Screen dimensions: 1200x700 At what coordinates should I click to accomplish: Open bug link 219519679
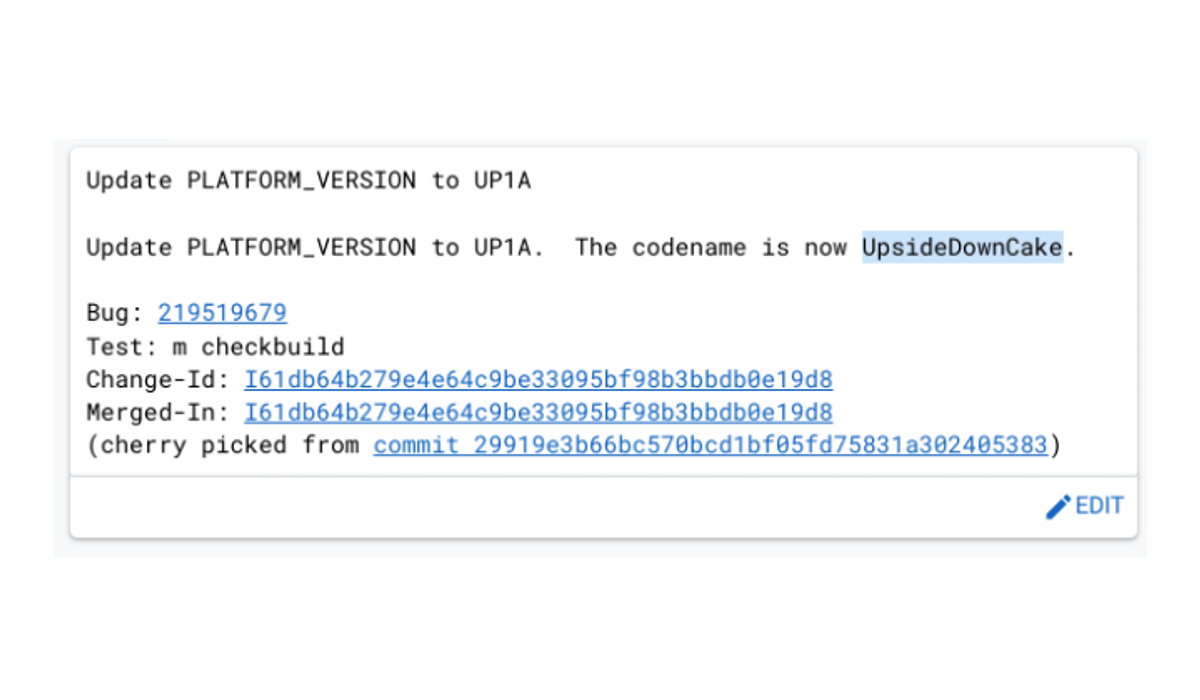[x=222, y=314]
